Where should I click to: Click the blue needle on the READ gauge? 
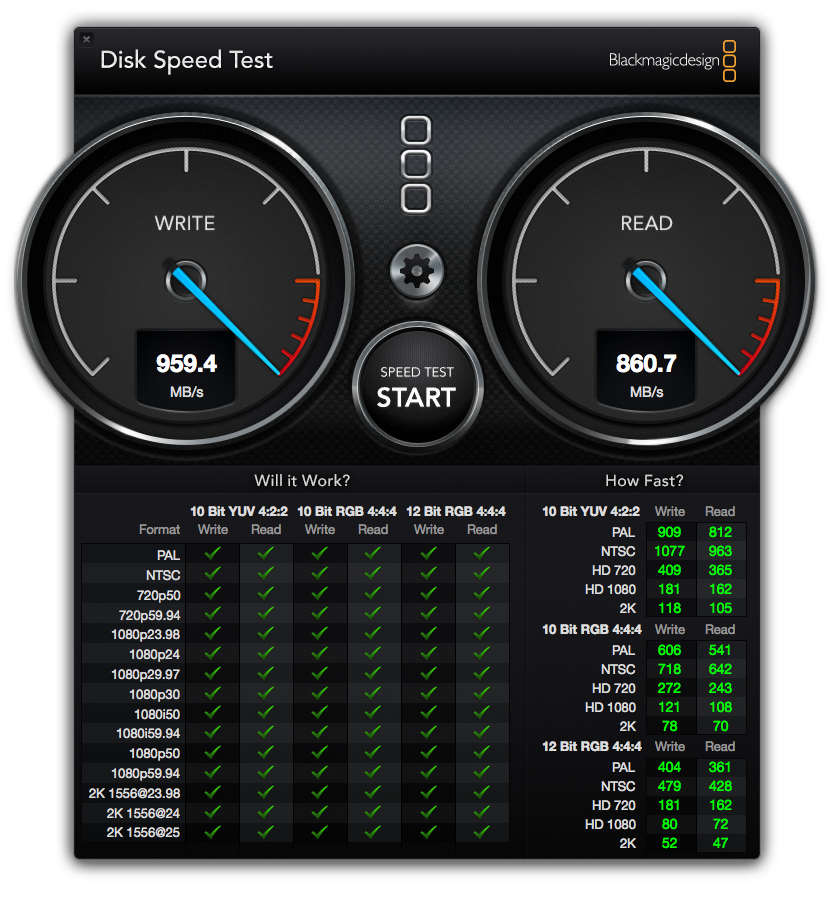[x=687, y=321]
